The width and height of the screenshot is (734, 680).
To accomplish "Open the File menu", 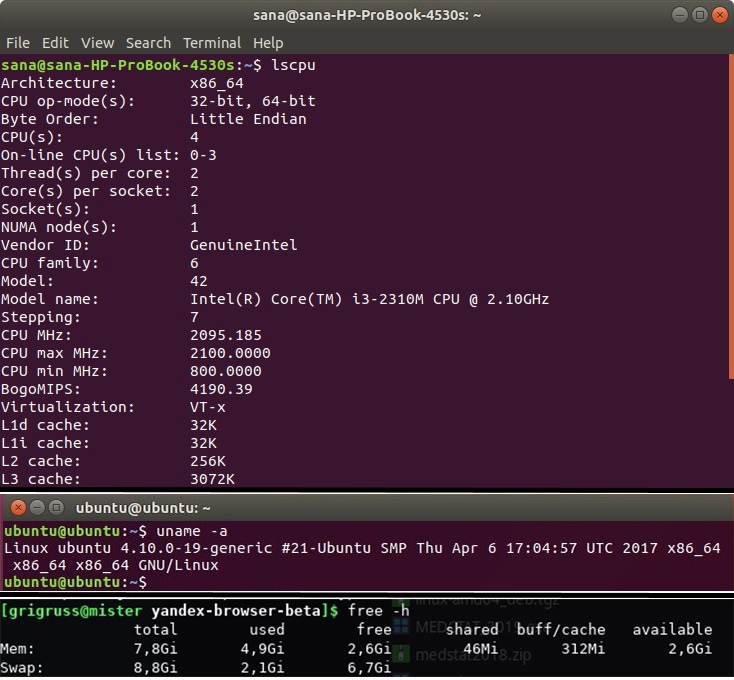I will click(18, 43).
